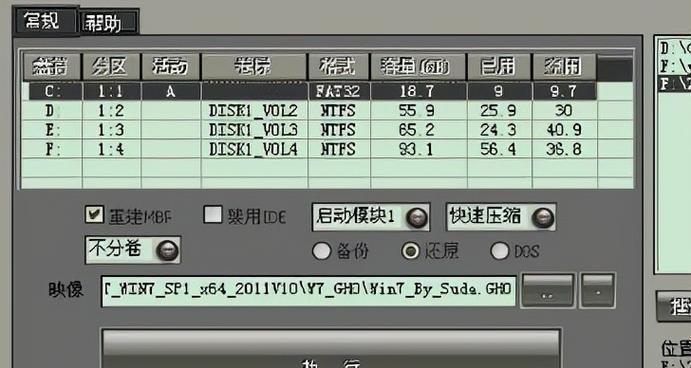This screenshot has width=691, height=368.
Task: Click the 已用 column header
Action: (499, 67)
